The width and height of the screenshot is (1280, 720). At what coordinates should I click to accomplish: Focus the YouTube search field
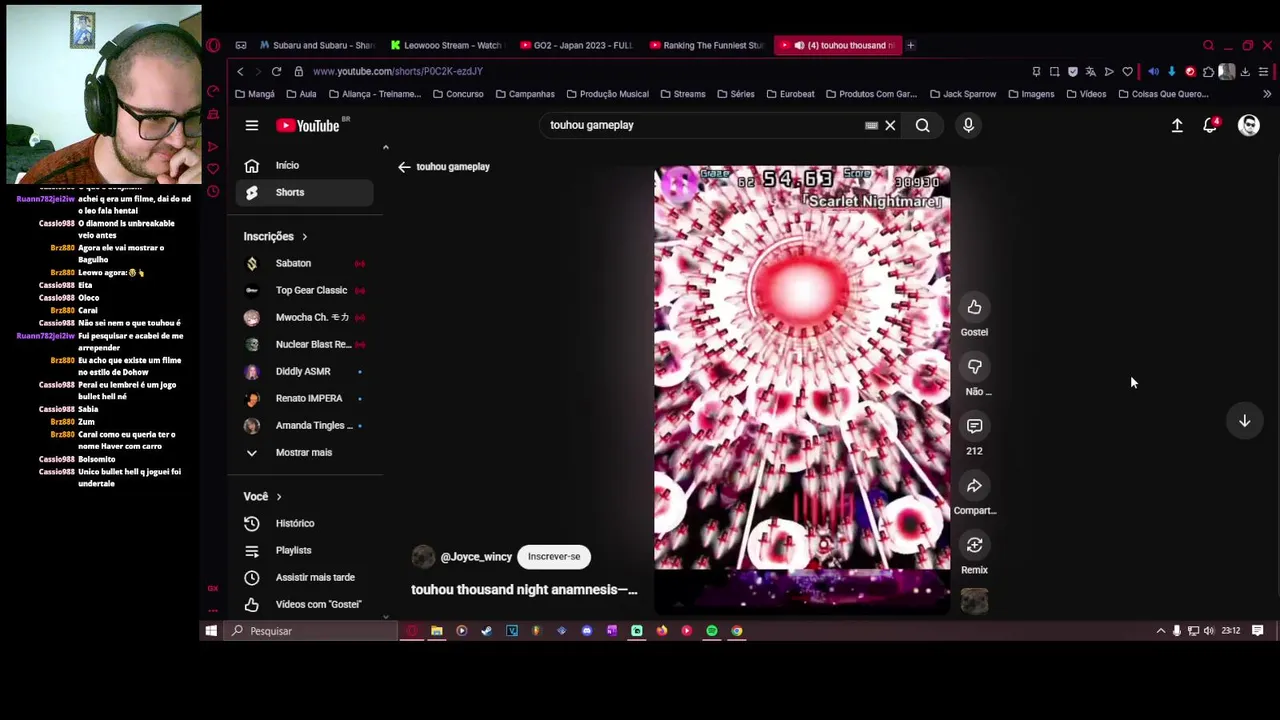click(x=703, y=125)
